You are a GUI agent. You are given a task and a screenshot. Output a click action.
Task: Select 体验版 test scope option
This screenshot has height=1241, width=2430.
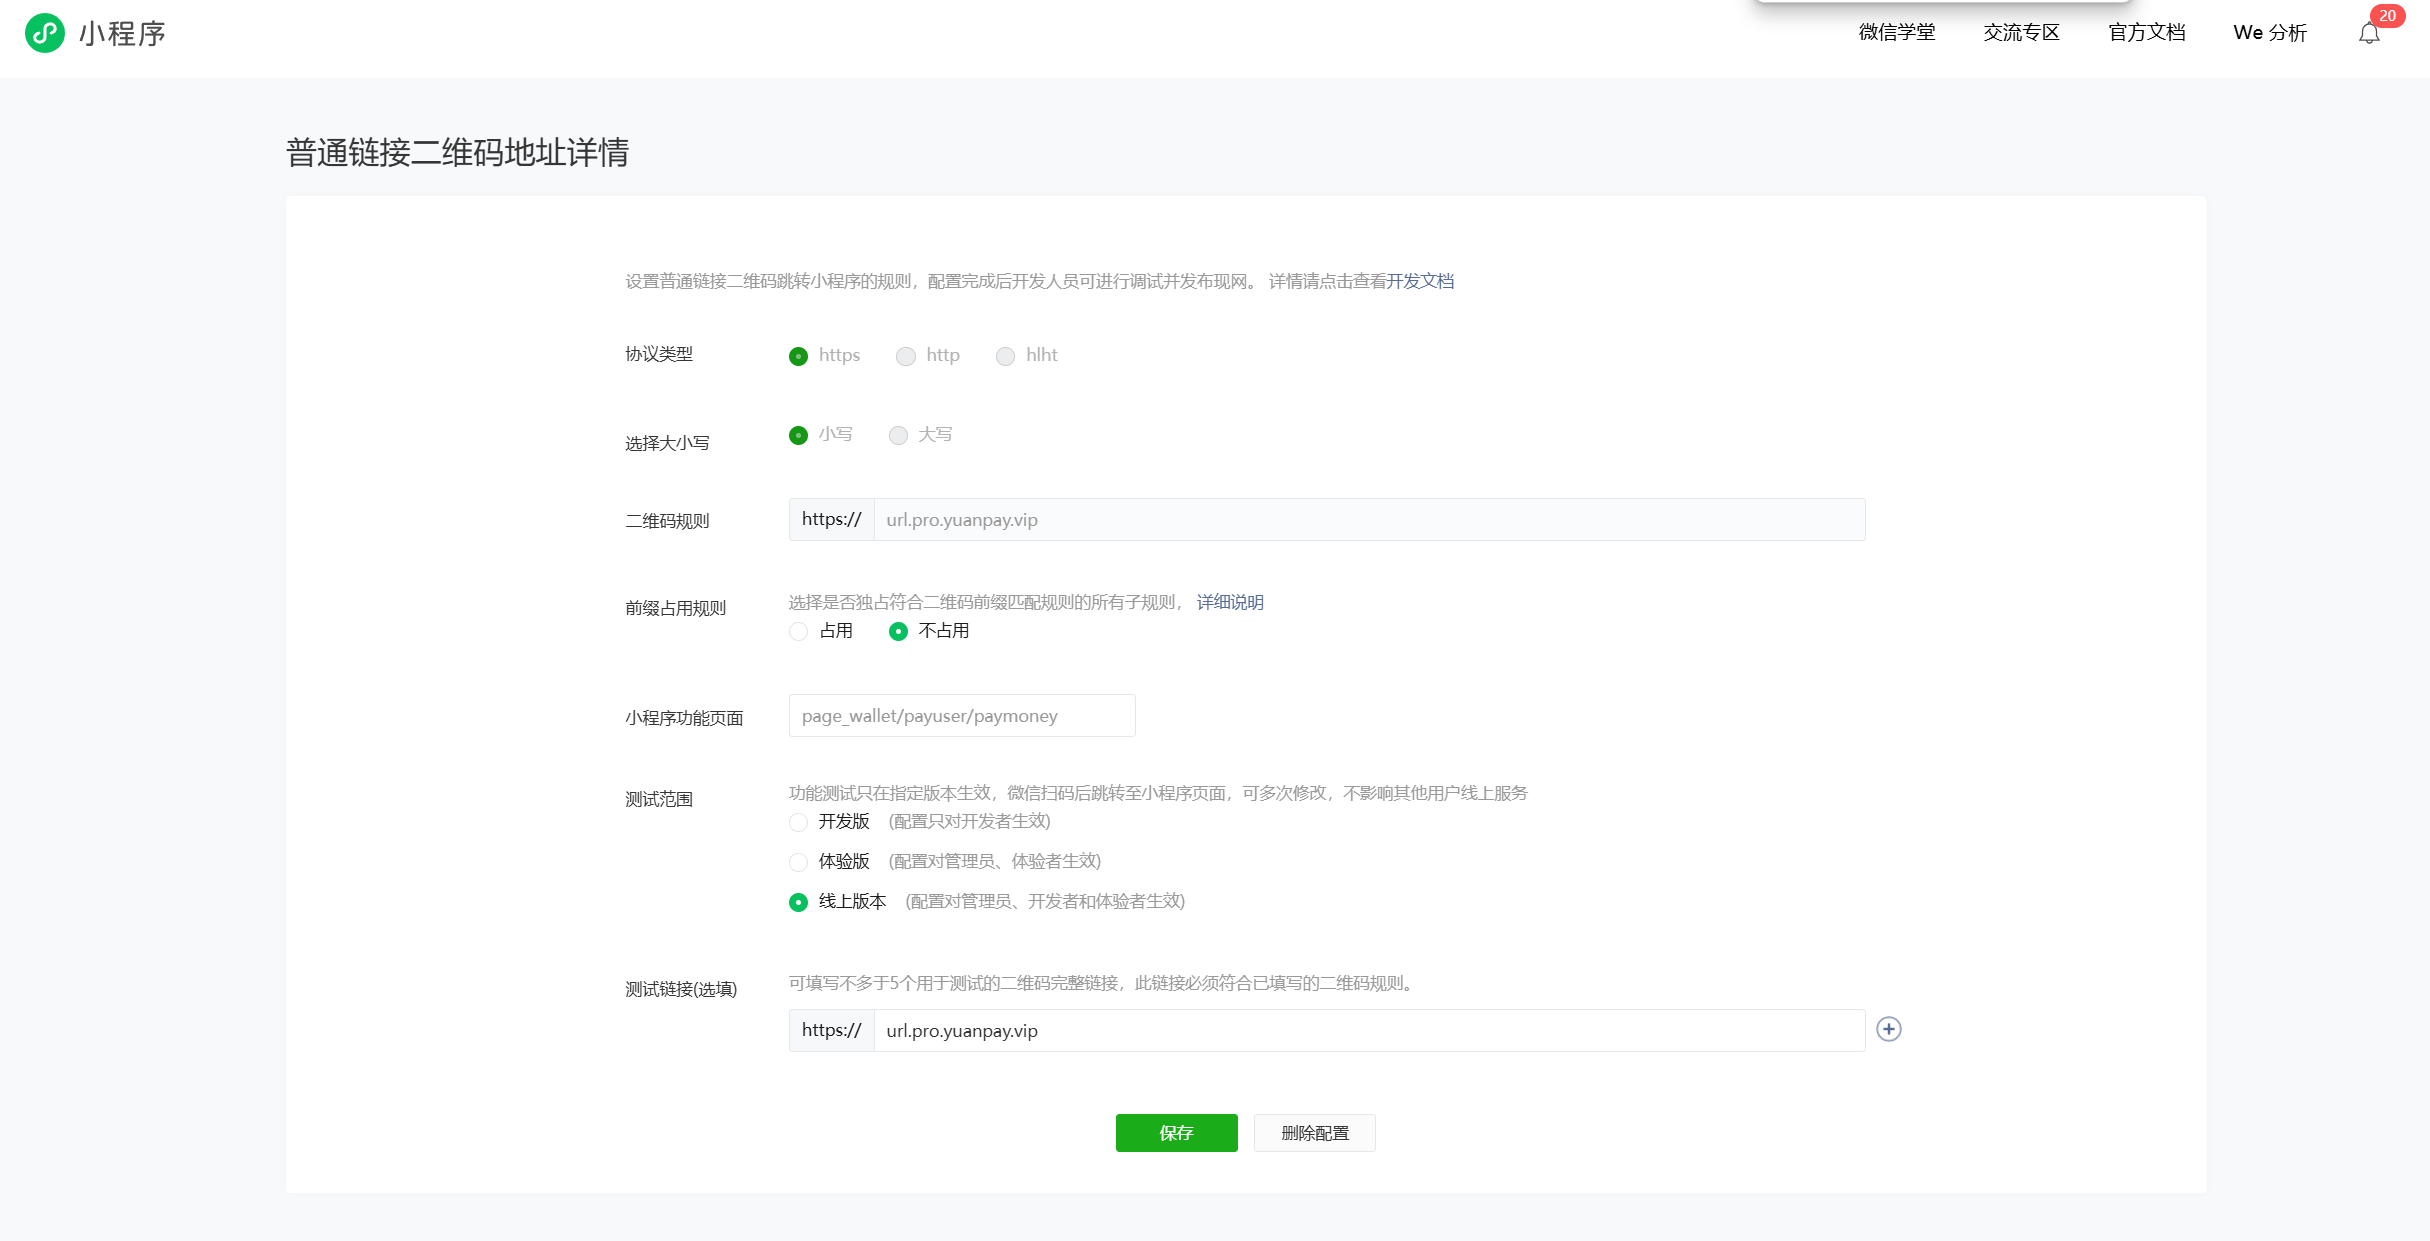[x=798, y=862]
